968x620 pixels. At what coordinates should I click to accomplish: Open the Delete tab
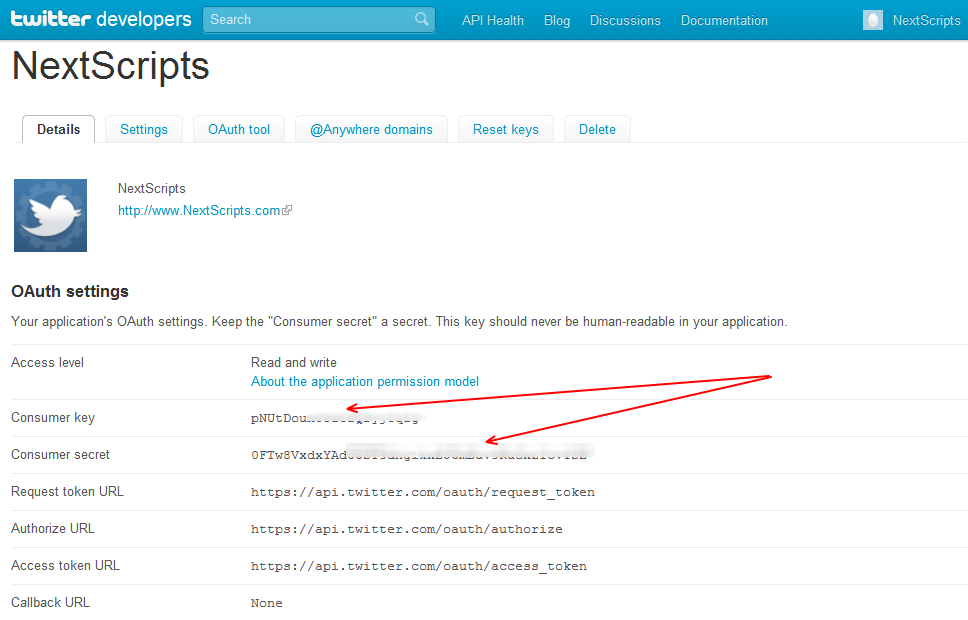click(597, 130)
